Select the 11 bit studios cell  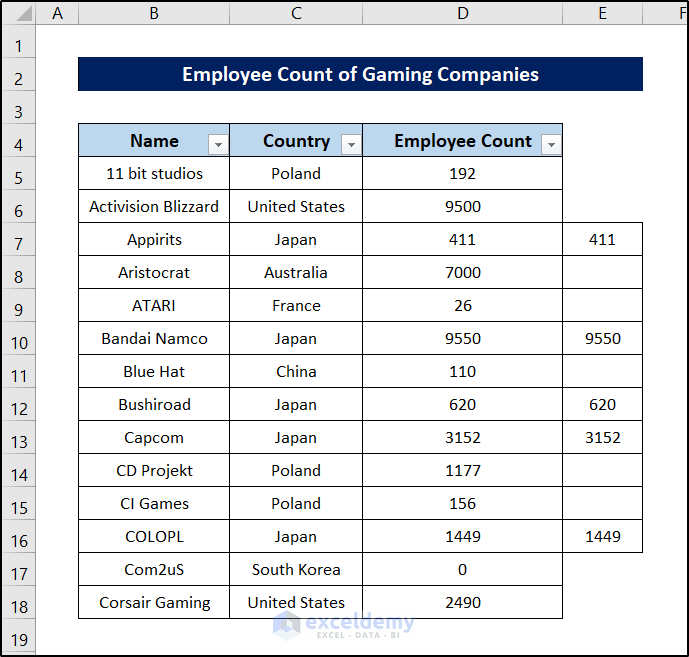click(154, 173)
